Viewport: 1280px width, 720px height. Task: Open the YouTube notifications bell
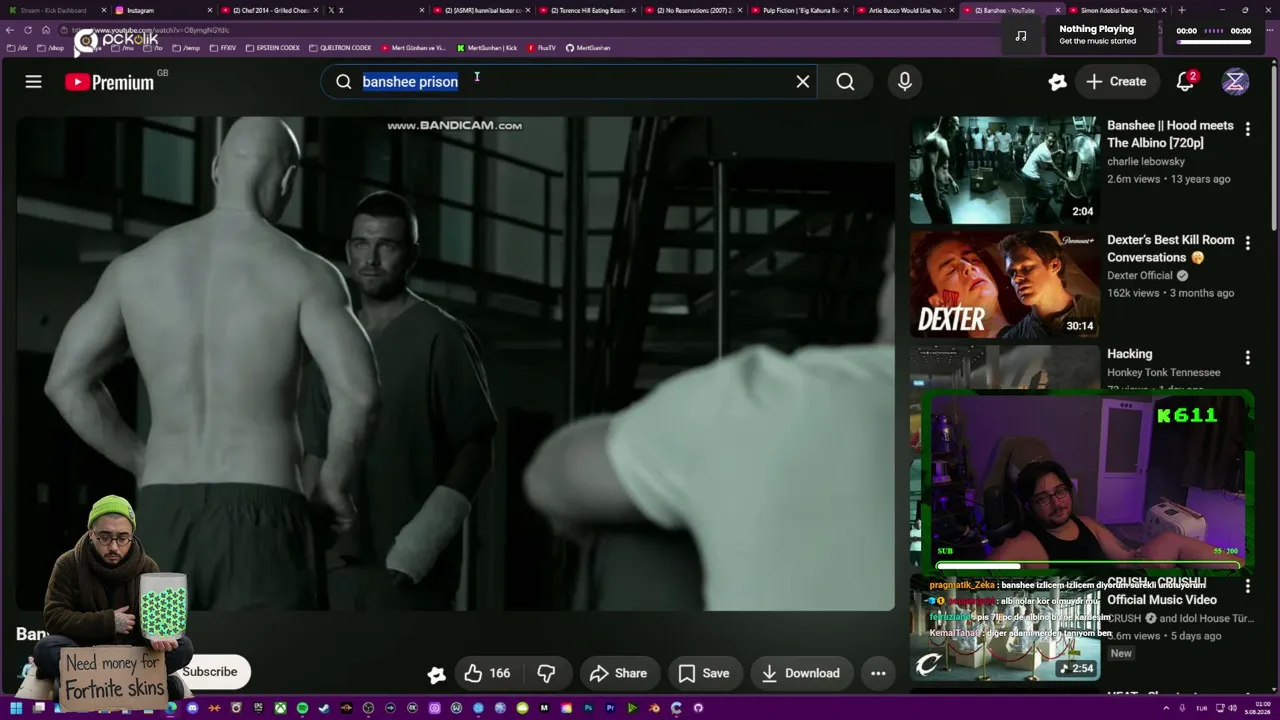tap(1185, 82)
